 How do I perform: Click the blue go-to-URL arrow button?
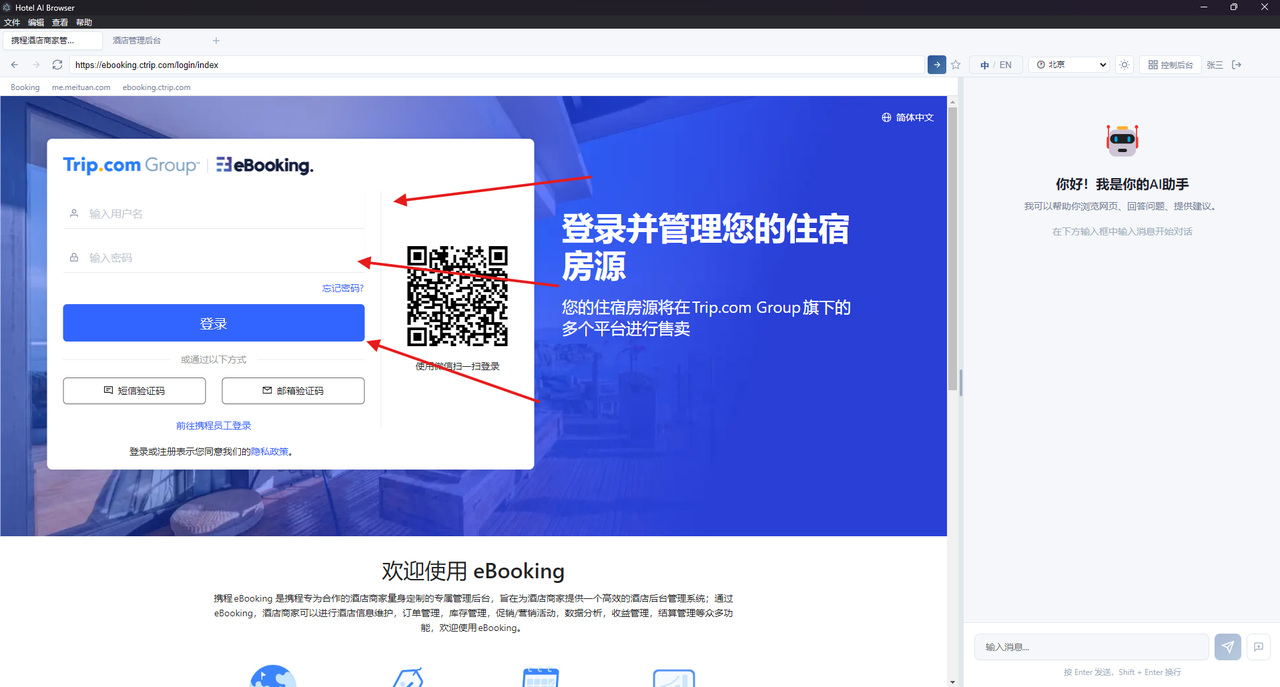[936, 65]
